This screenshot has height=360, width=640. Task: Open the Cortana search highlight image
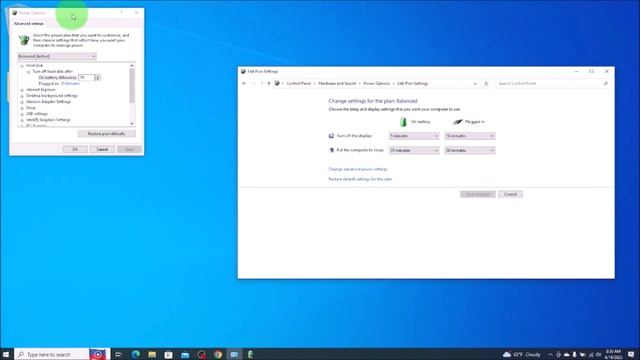[x=98, y=354]
